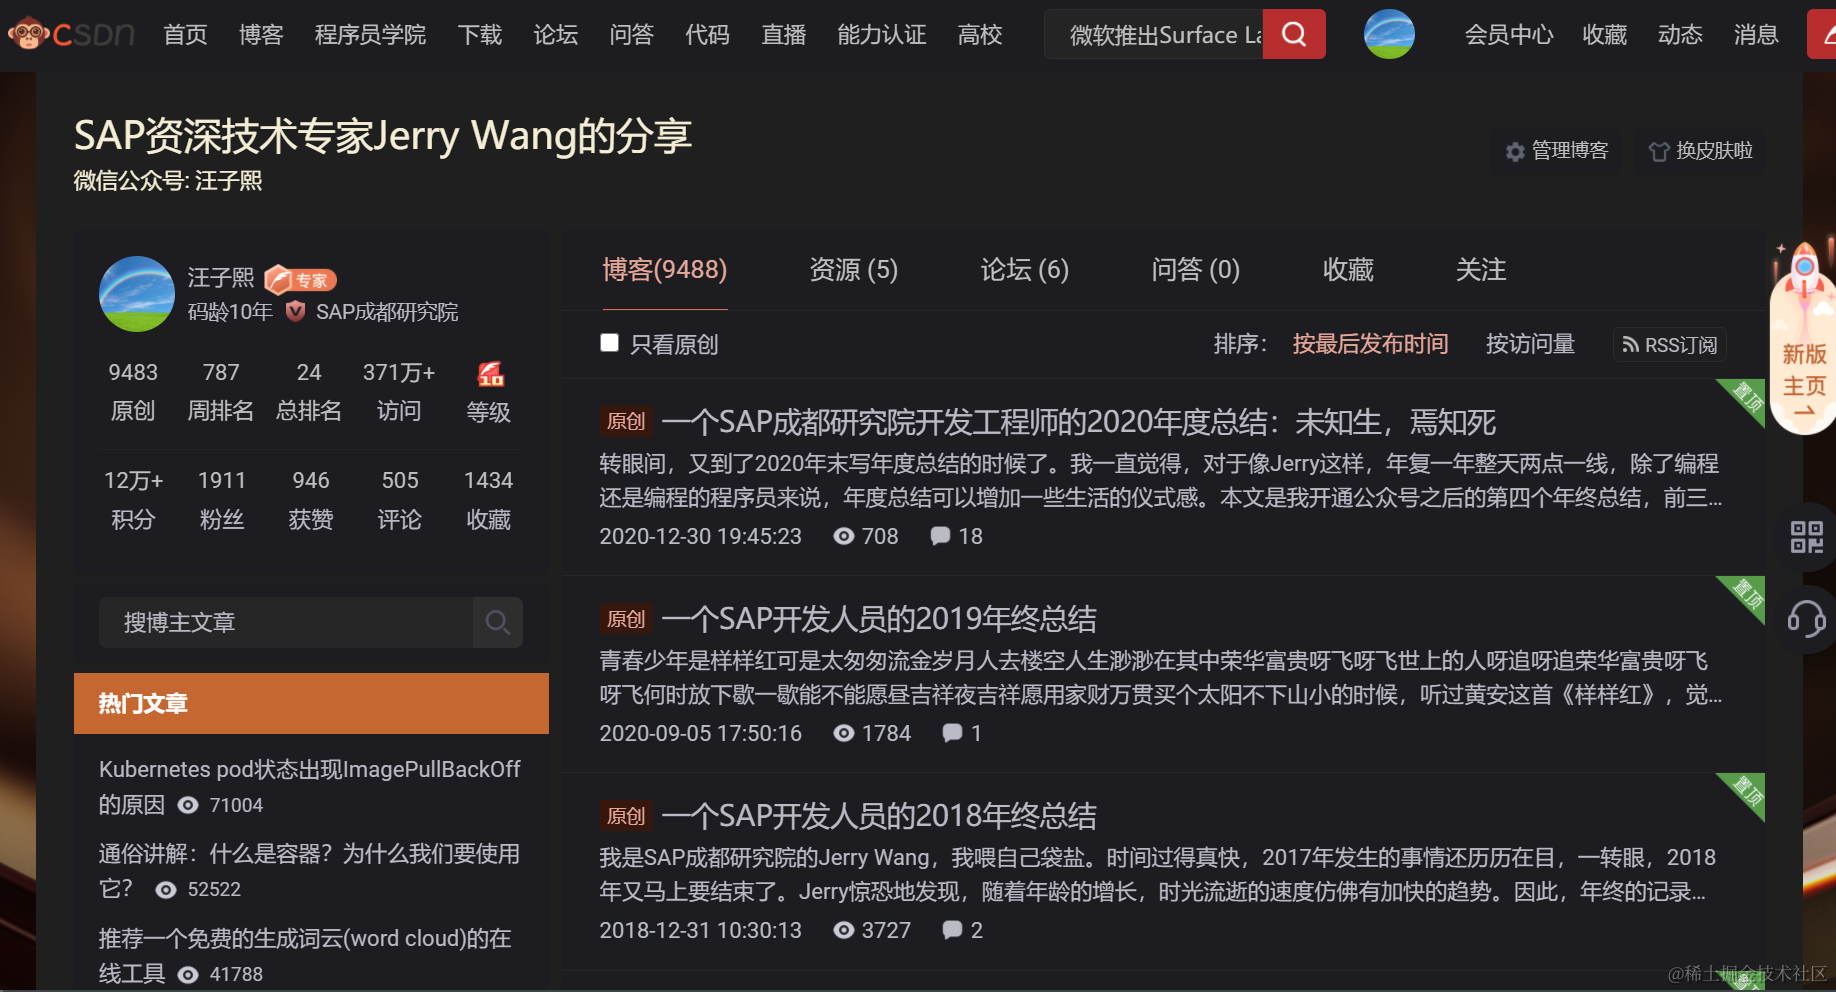Viewport: 1836px width, 992px height.
Task: Click views eye icon of the 2019年终总结 post
Action: [x=844, y=733]
